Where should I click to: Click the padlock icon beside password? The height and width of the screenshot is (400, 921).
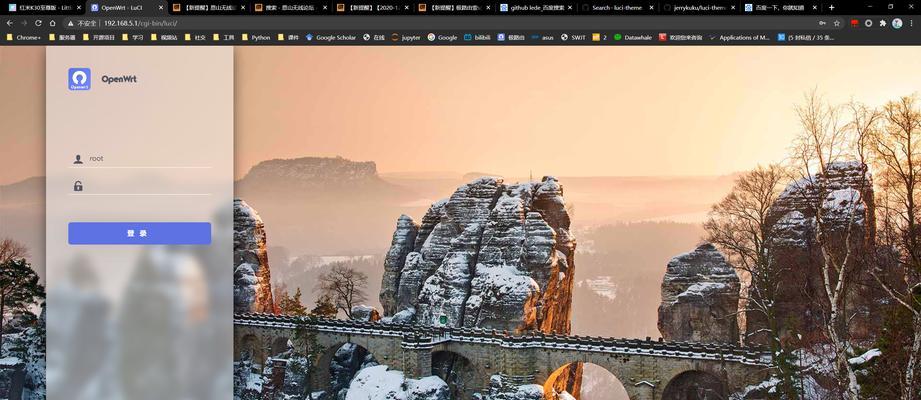click(x=78, y=186)
